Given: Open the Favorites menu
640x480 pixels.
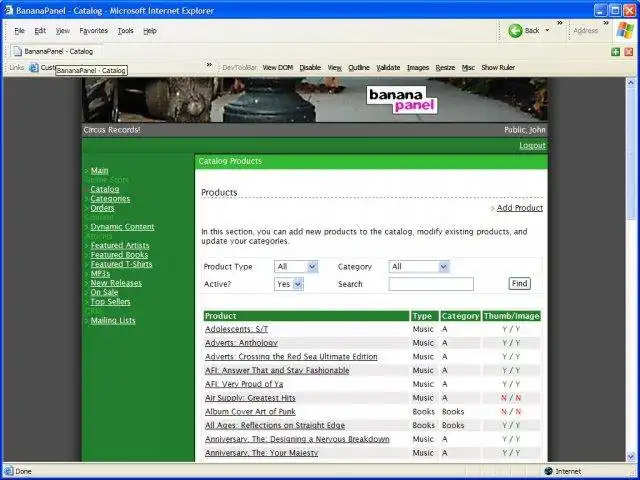Looking at the screenshot, I should [93, 31].
